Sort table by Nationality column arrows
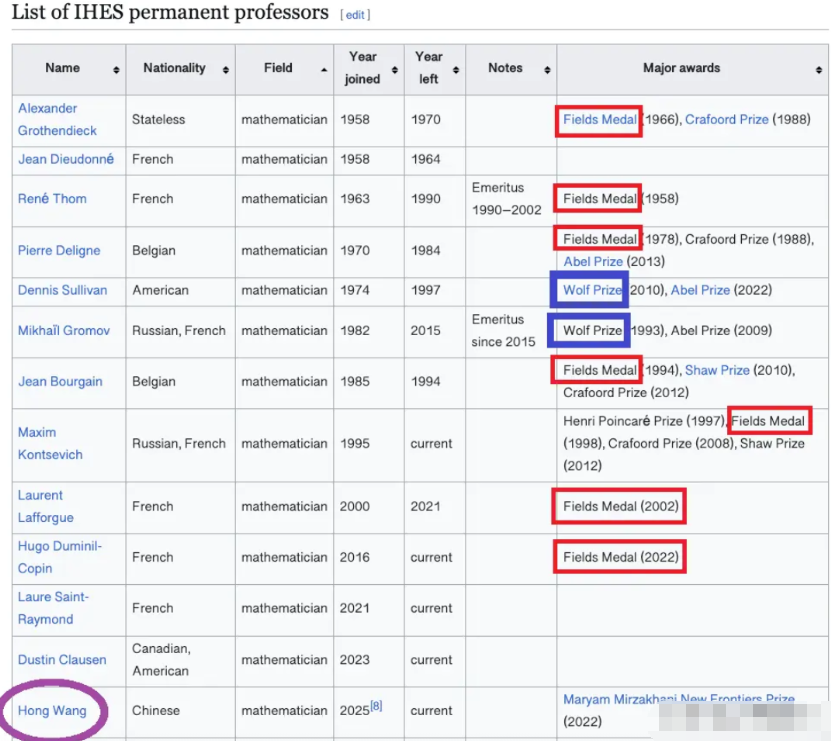Image resolution: width=831 pixels, height=741 pixels. [x=226, y=70]
